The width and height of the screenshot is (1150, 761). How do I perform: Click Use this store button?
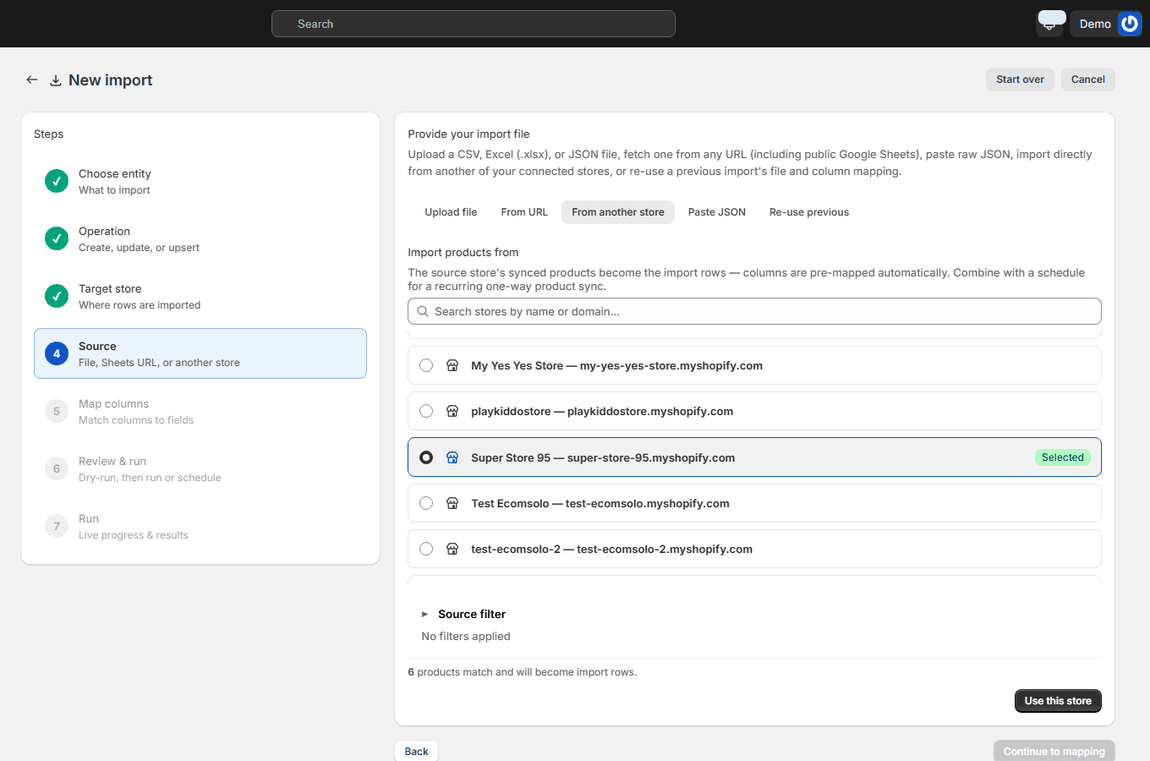[1058, 701]
